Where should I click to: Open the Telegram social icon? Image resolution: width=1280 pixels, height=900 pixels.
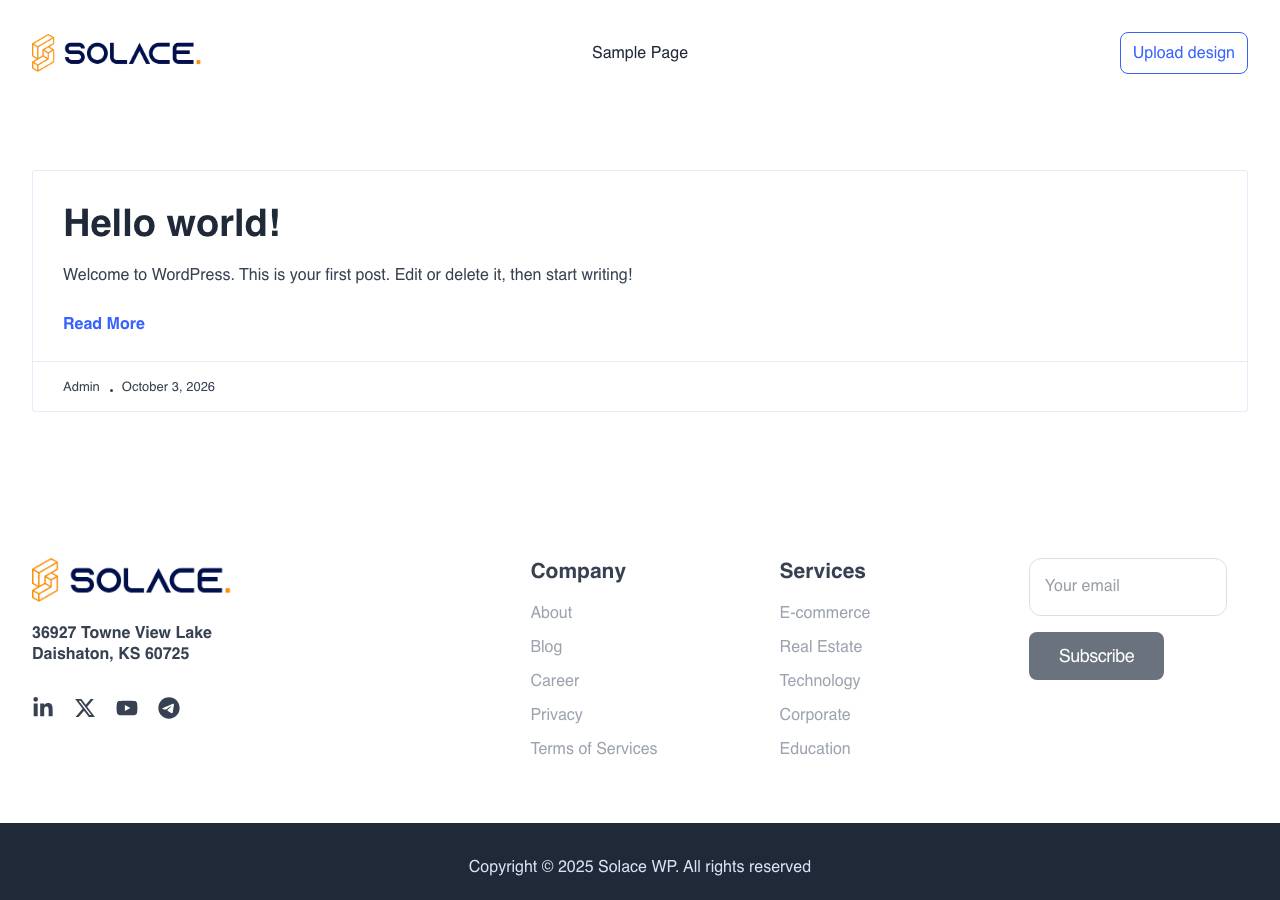[x=169, y=708]
